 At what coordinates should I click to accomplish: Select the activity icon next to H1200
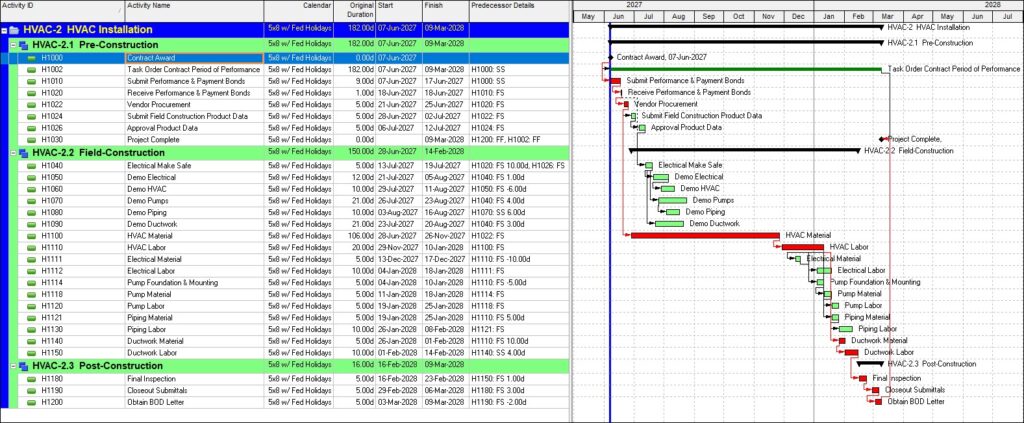coord(31,402)
